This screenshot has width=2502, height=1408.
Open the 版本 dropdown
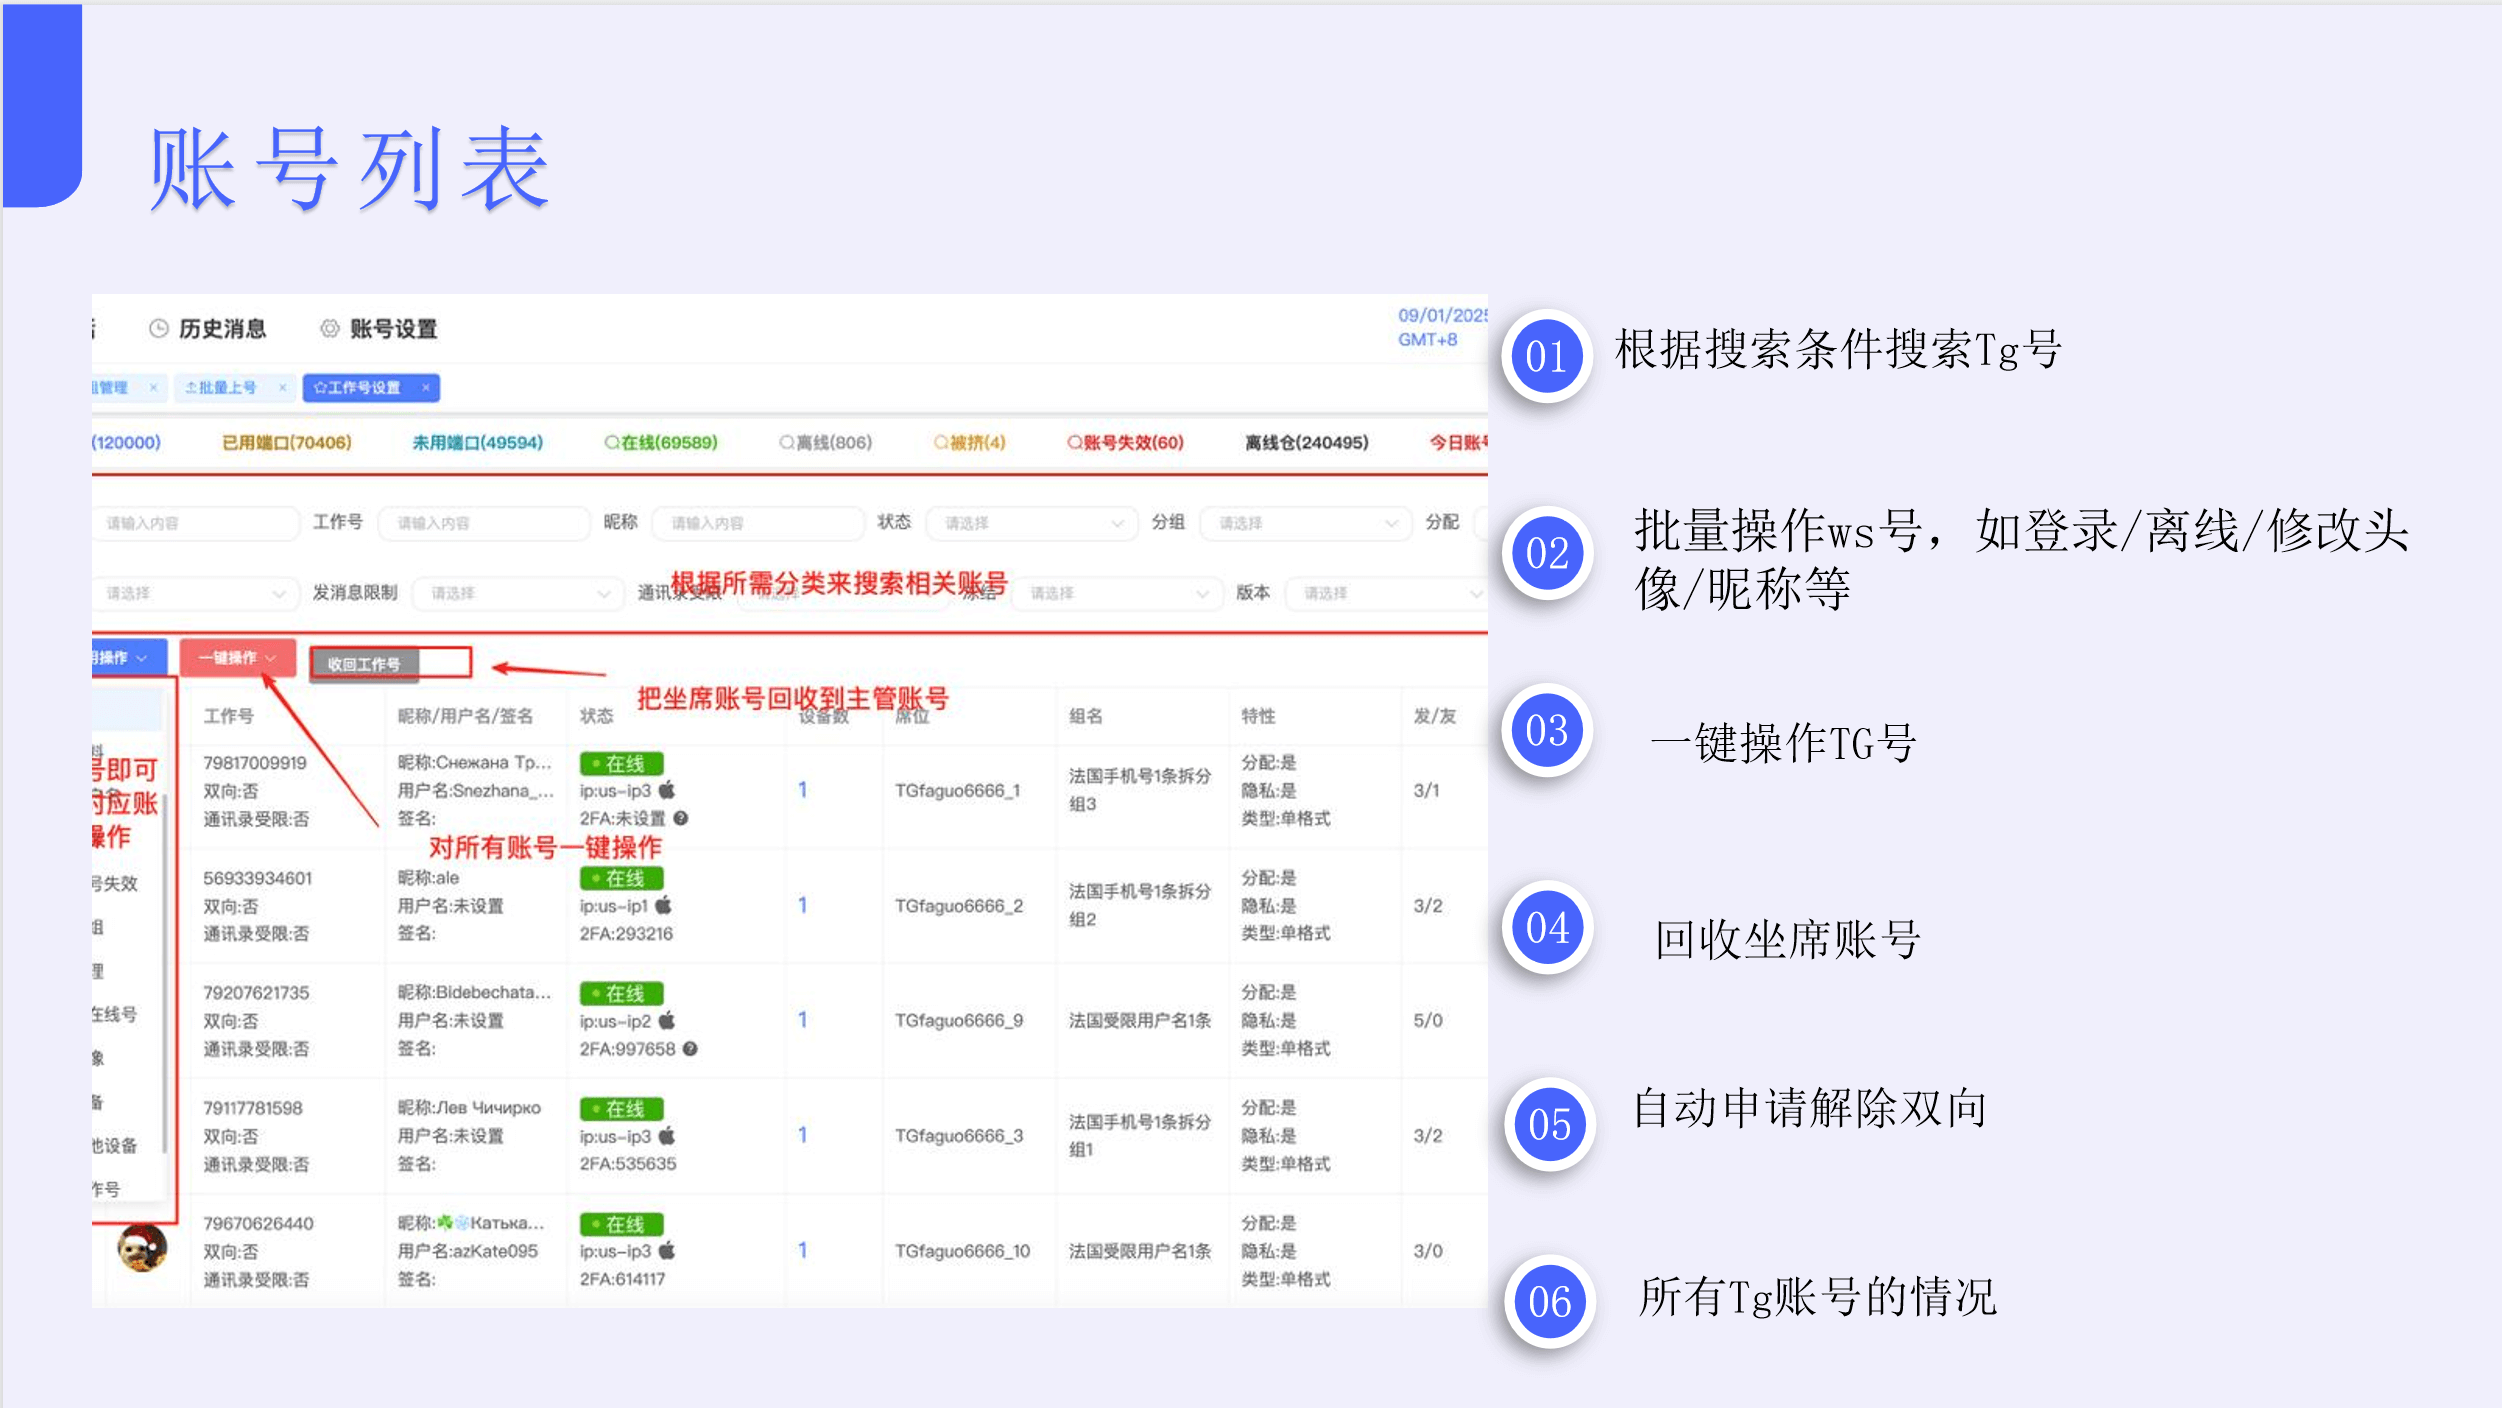click(x=1388, y=592)
